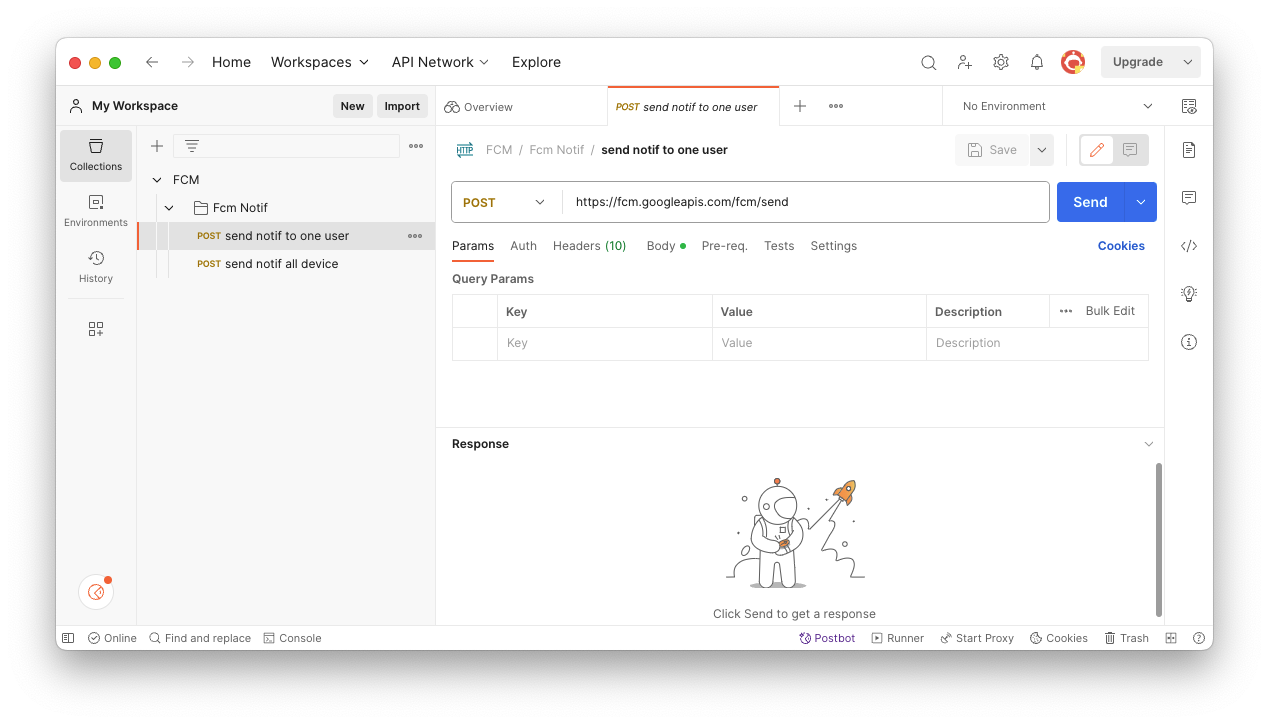This screenshot has height=724, width=1269.
Task: Open Explore in the header
Action: point(536,62)
